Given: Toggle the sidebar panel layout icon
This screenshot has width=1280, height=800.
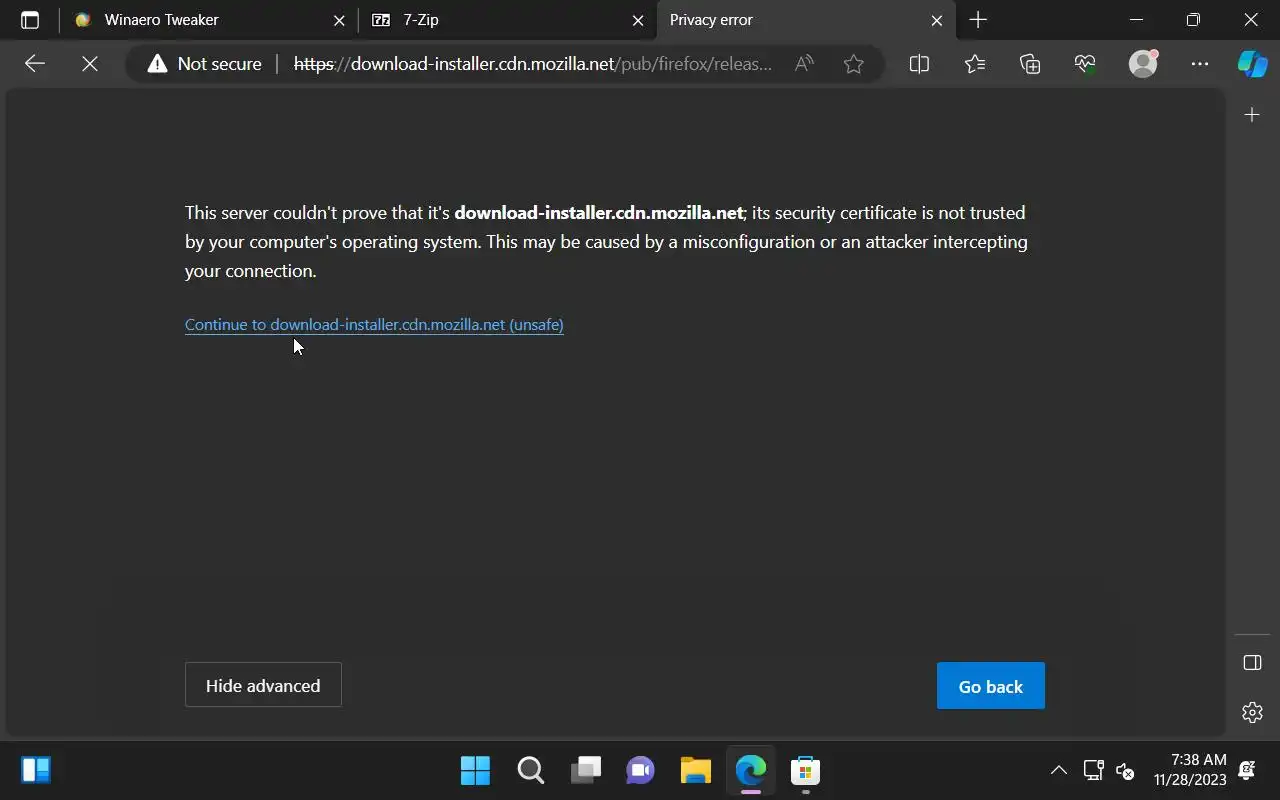Looking at the screenshot, I should point(1252,663).
